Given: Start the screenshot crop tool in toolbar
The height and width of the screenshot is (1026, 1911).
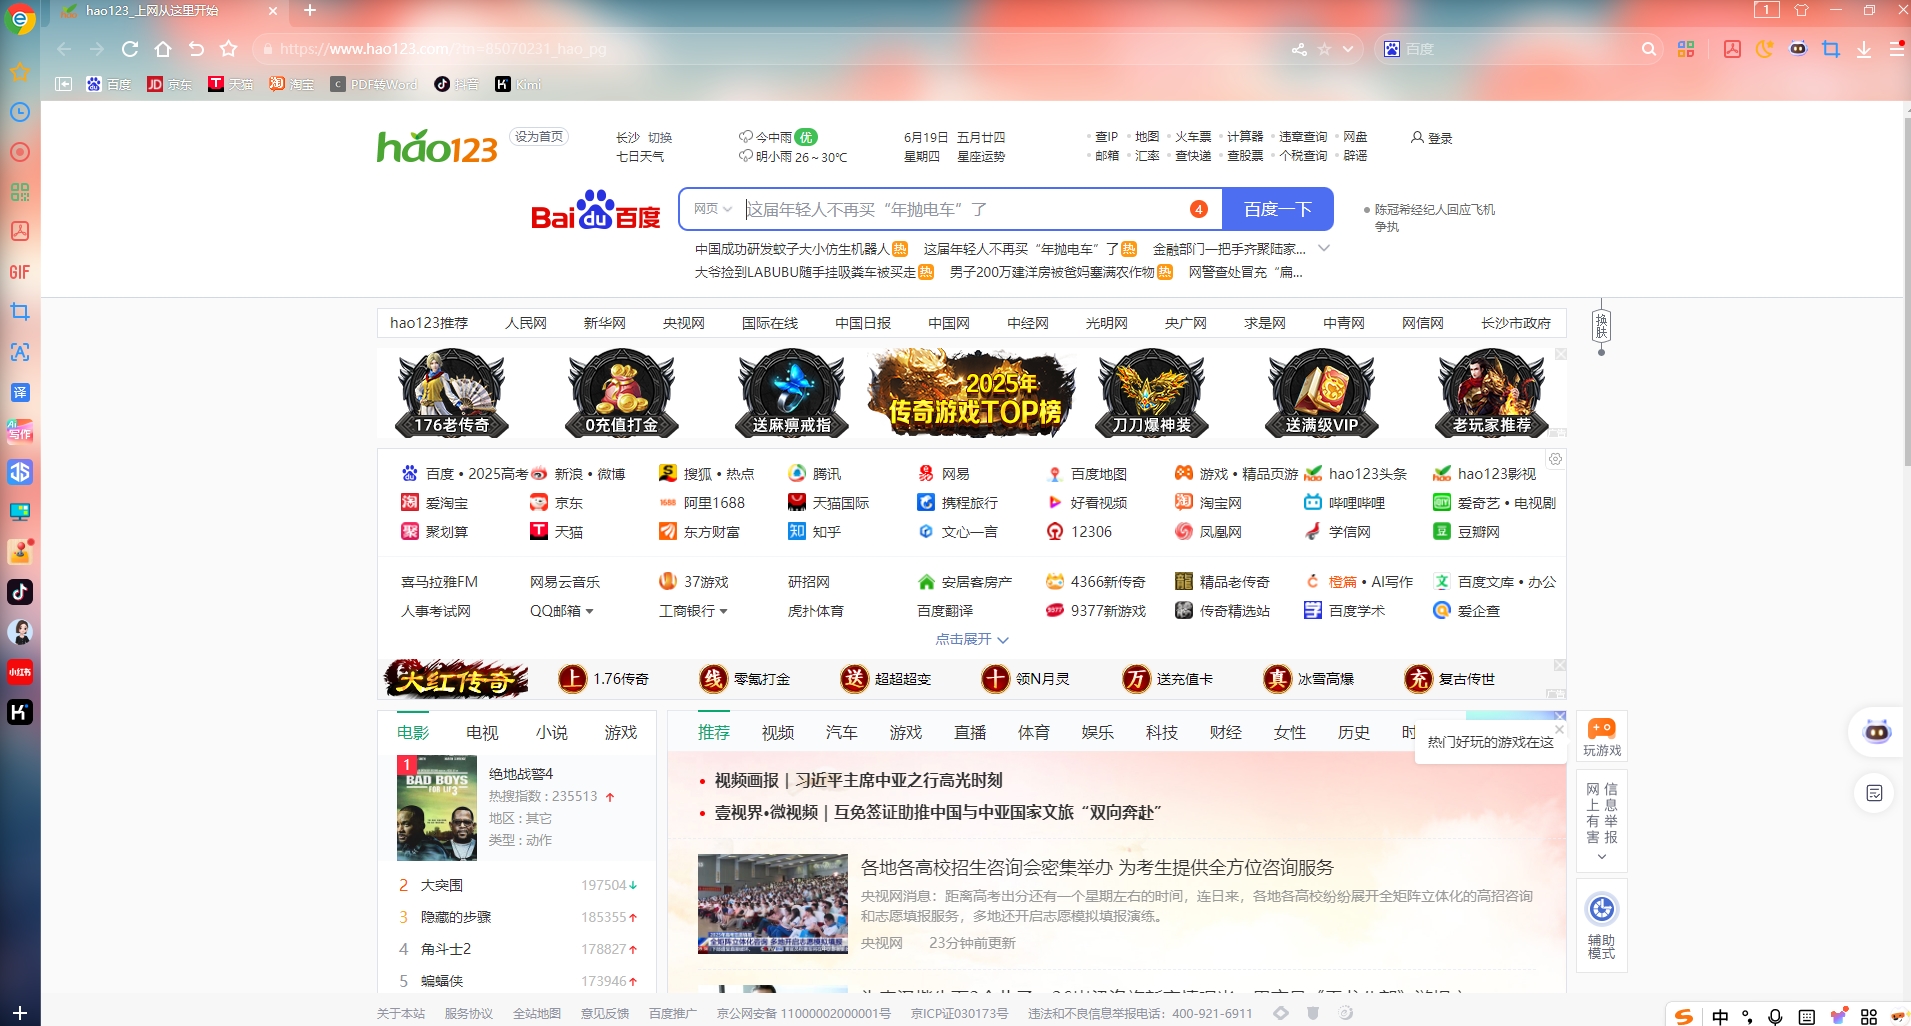Looking at the screenshot, I should tap(1831, 49).
